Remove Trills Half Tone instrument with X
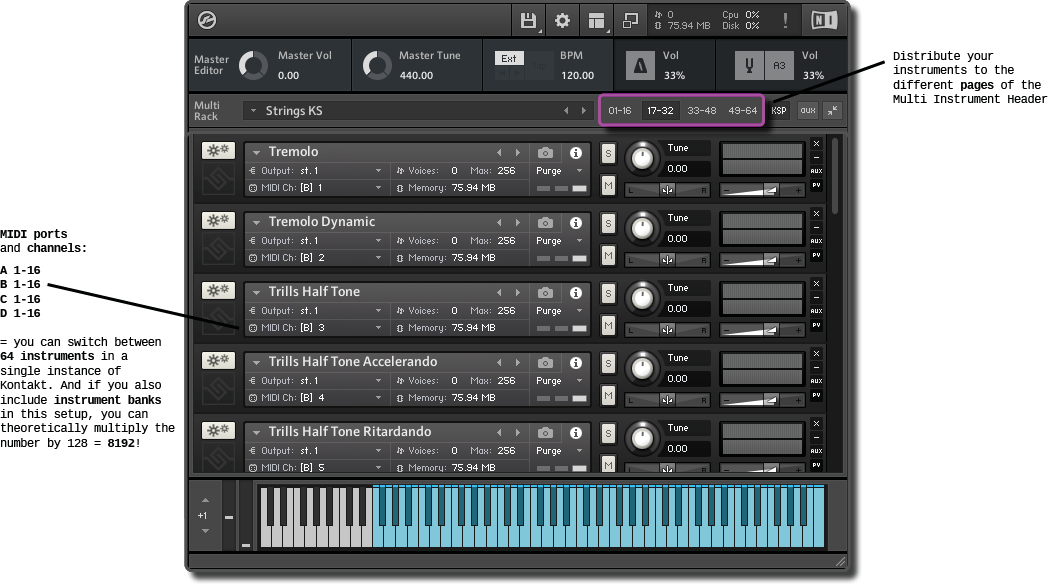 (816, 283)
